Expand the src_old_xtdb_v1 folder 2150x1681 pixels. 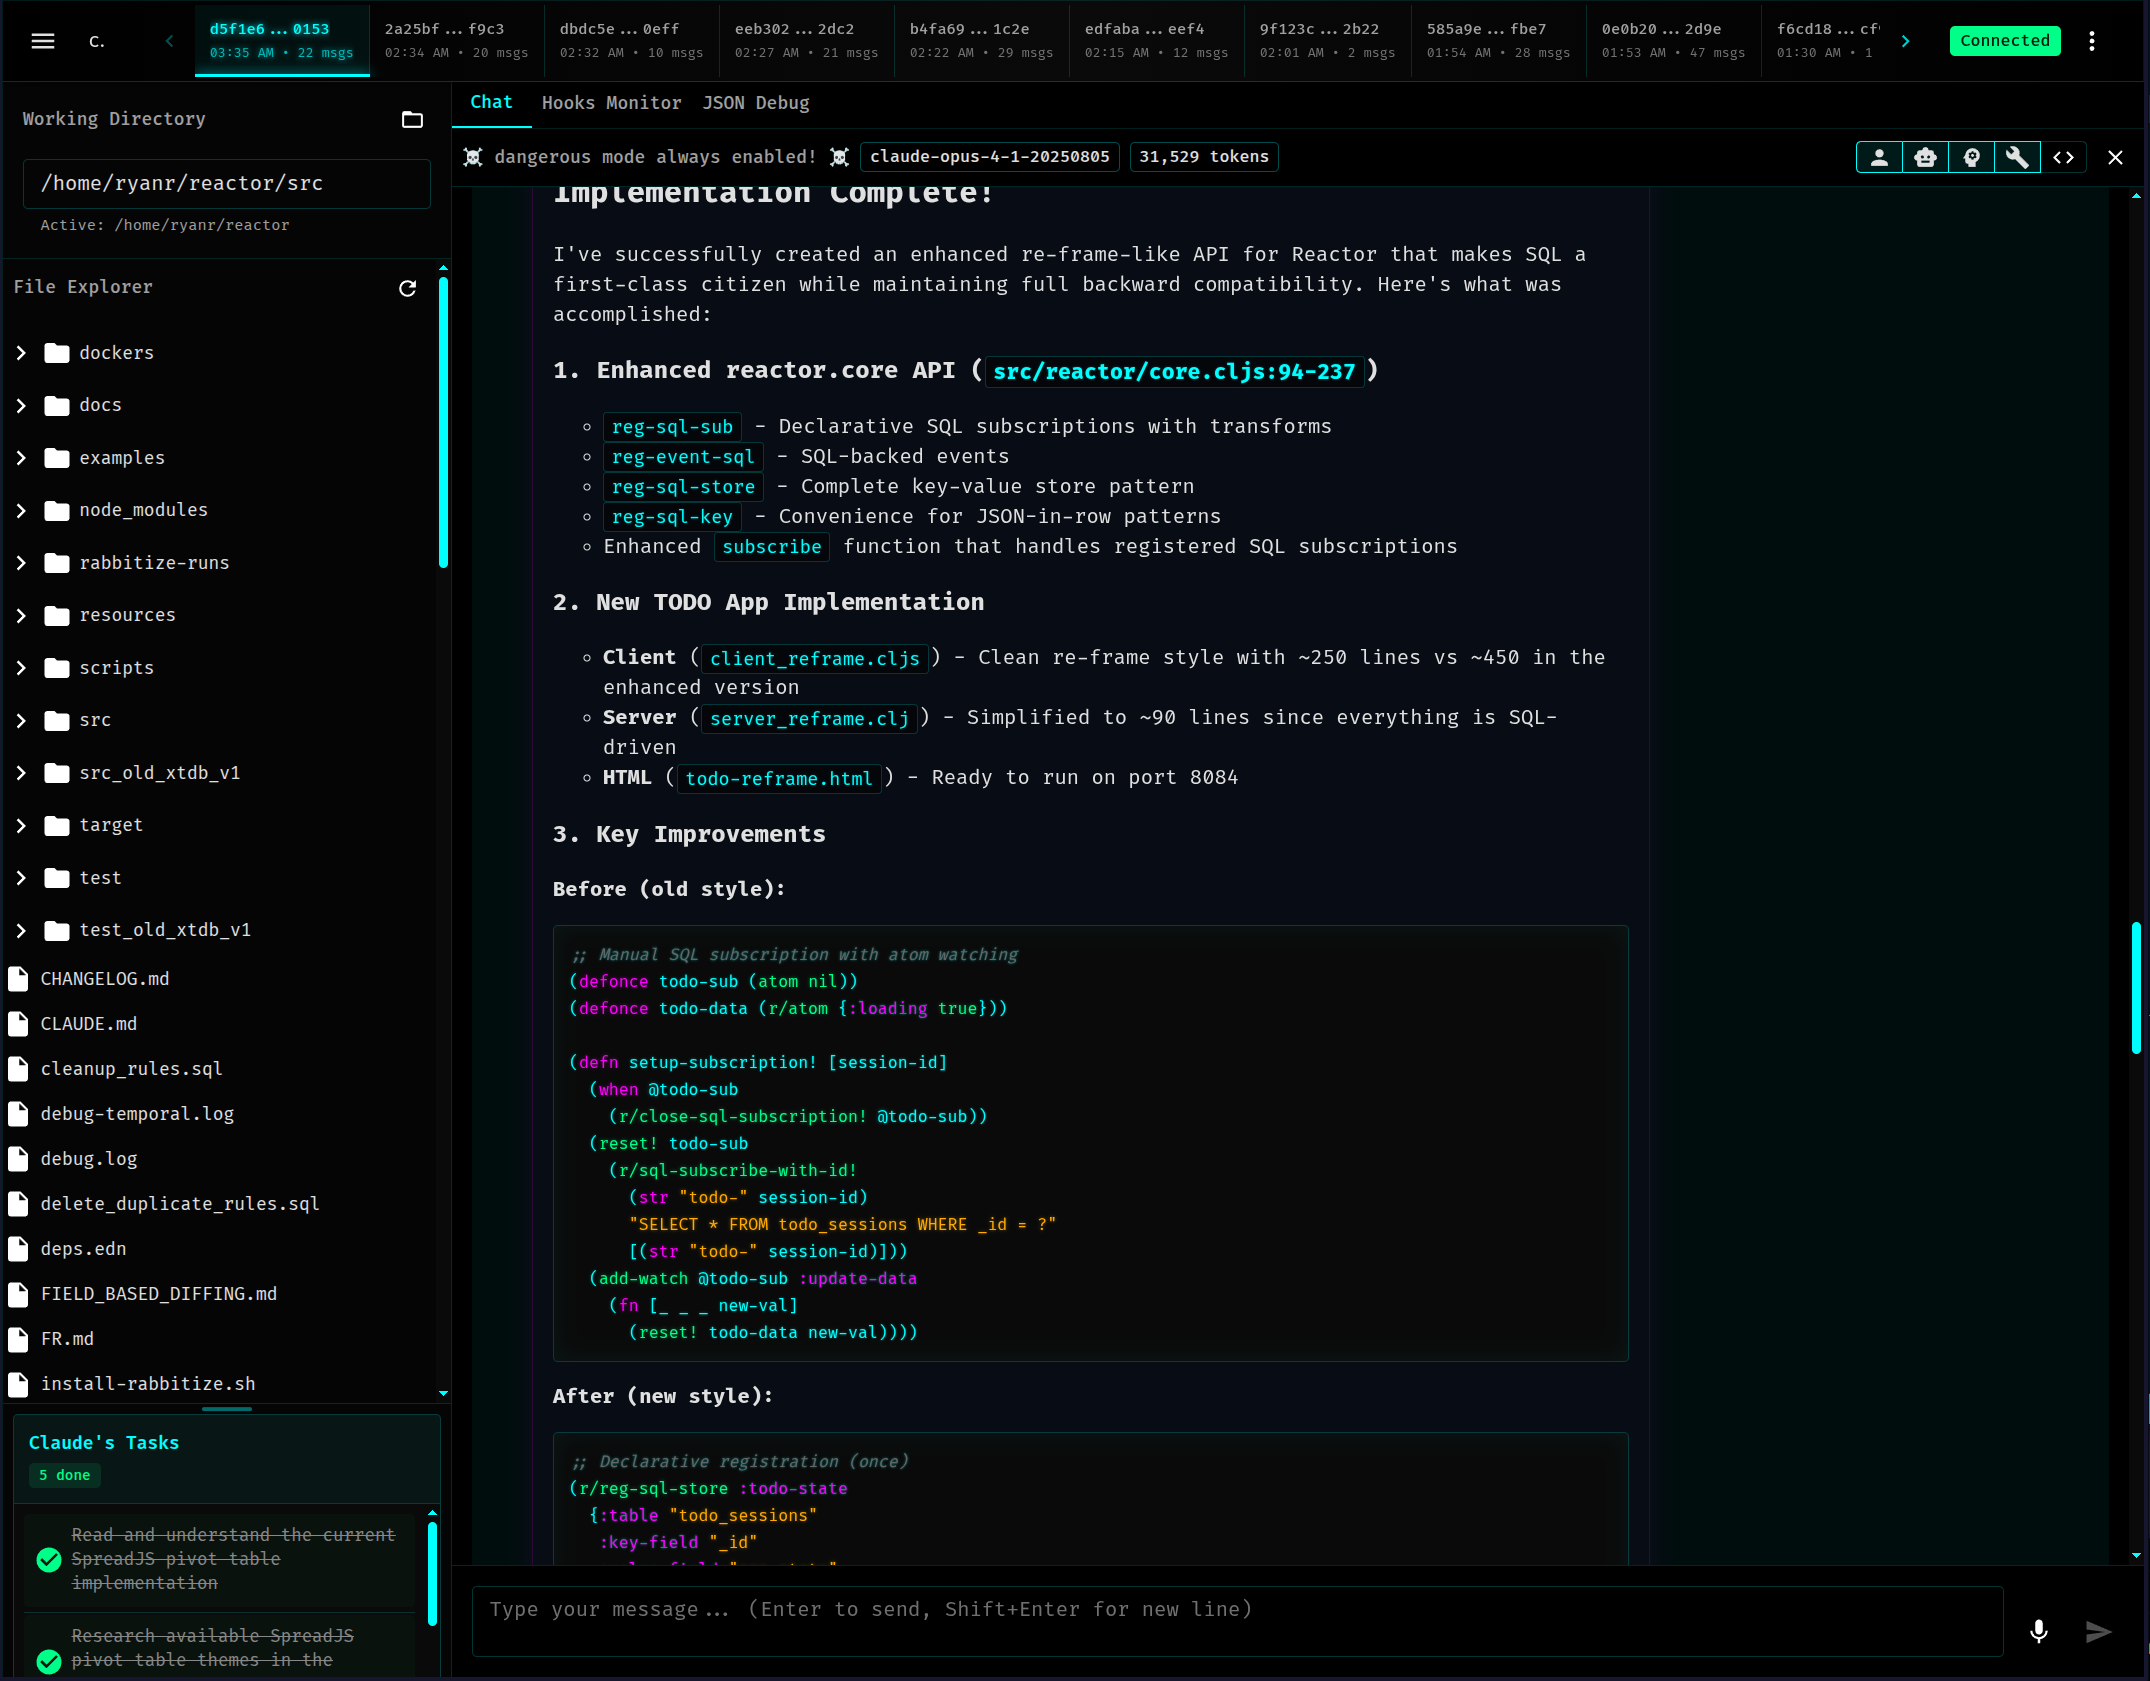pyautogui.click(x=21, y=773)
